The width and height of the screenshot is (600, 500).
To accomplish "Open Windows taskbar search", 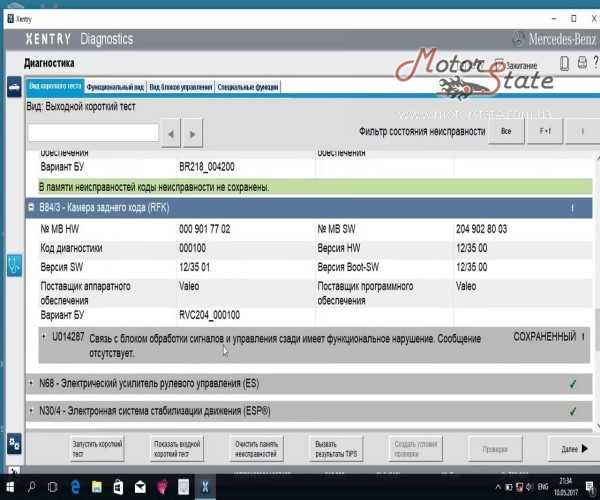I will [x=31, y=487].
